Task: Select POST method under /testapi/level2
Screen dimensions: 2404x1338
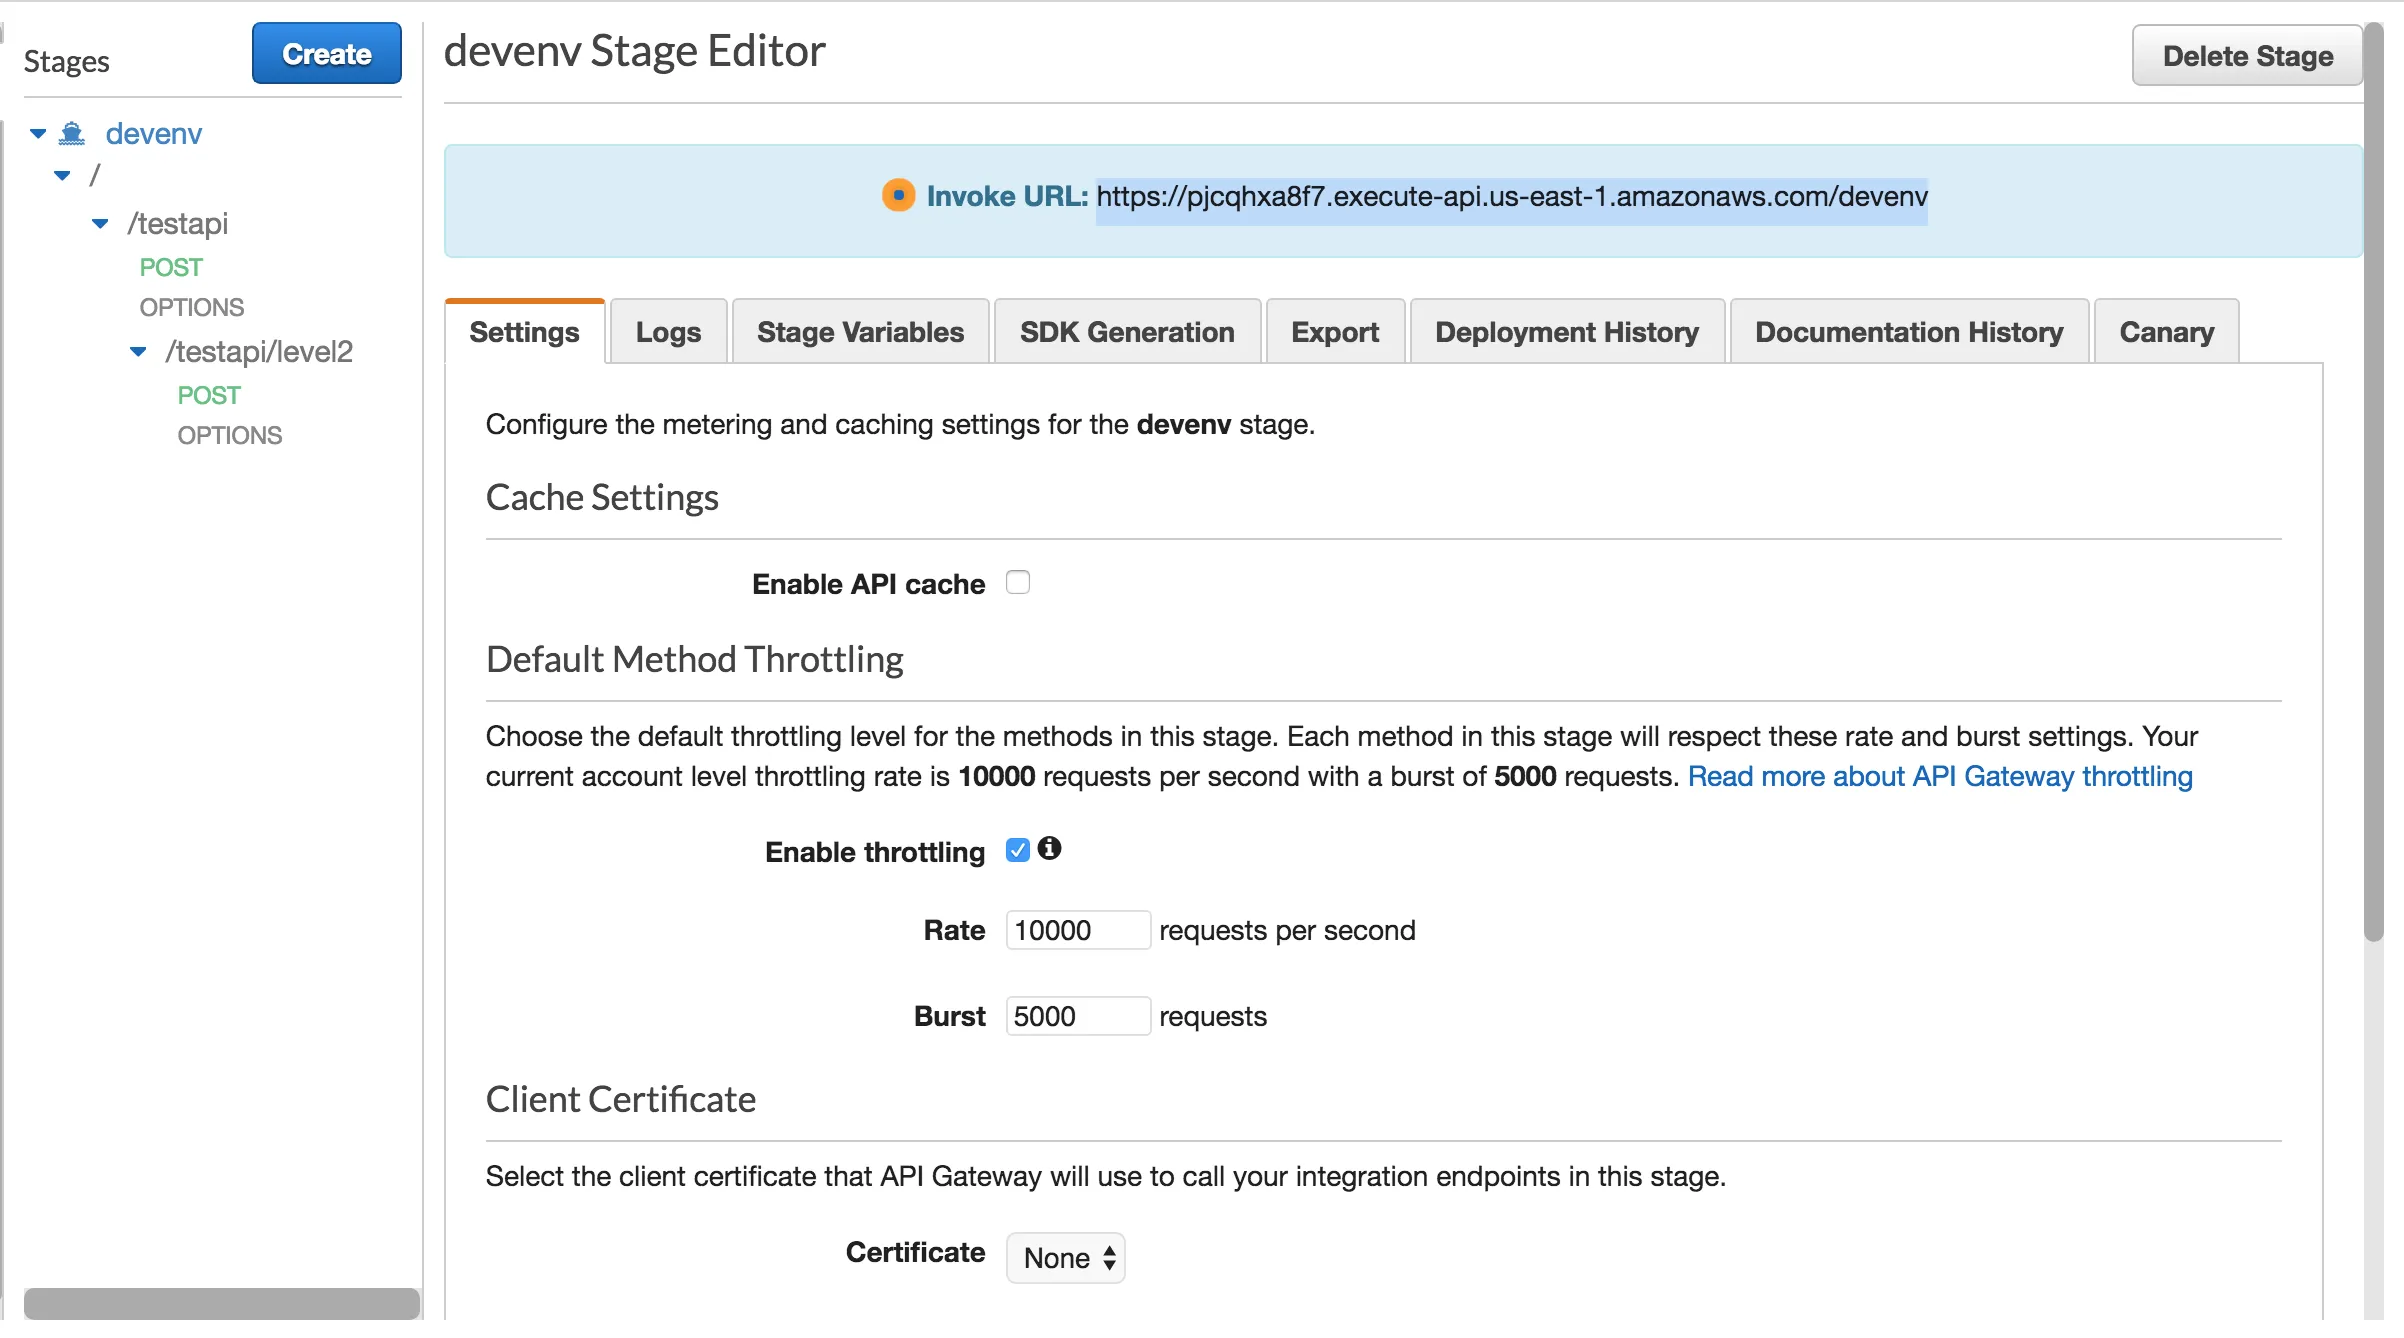Action: pyautogui.click(x=209, y=395)
